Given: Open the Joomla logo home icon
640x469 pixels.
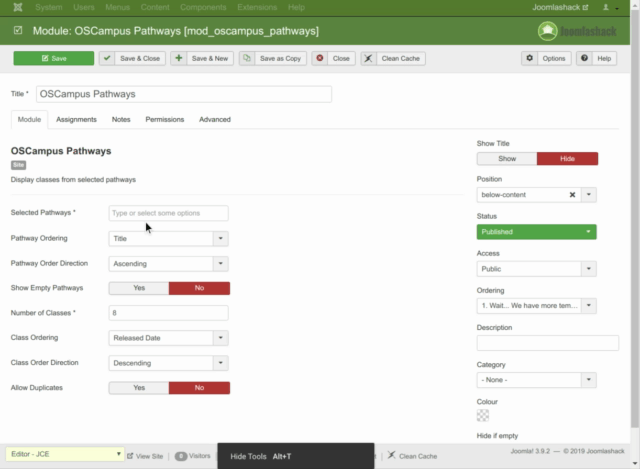Looking at the screenshot, I should [x=18, y=7].
